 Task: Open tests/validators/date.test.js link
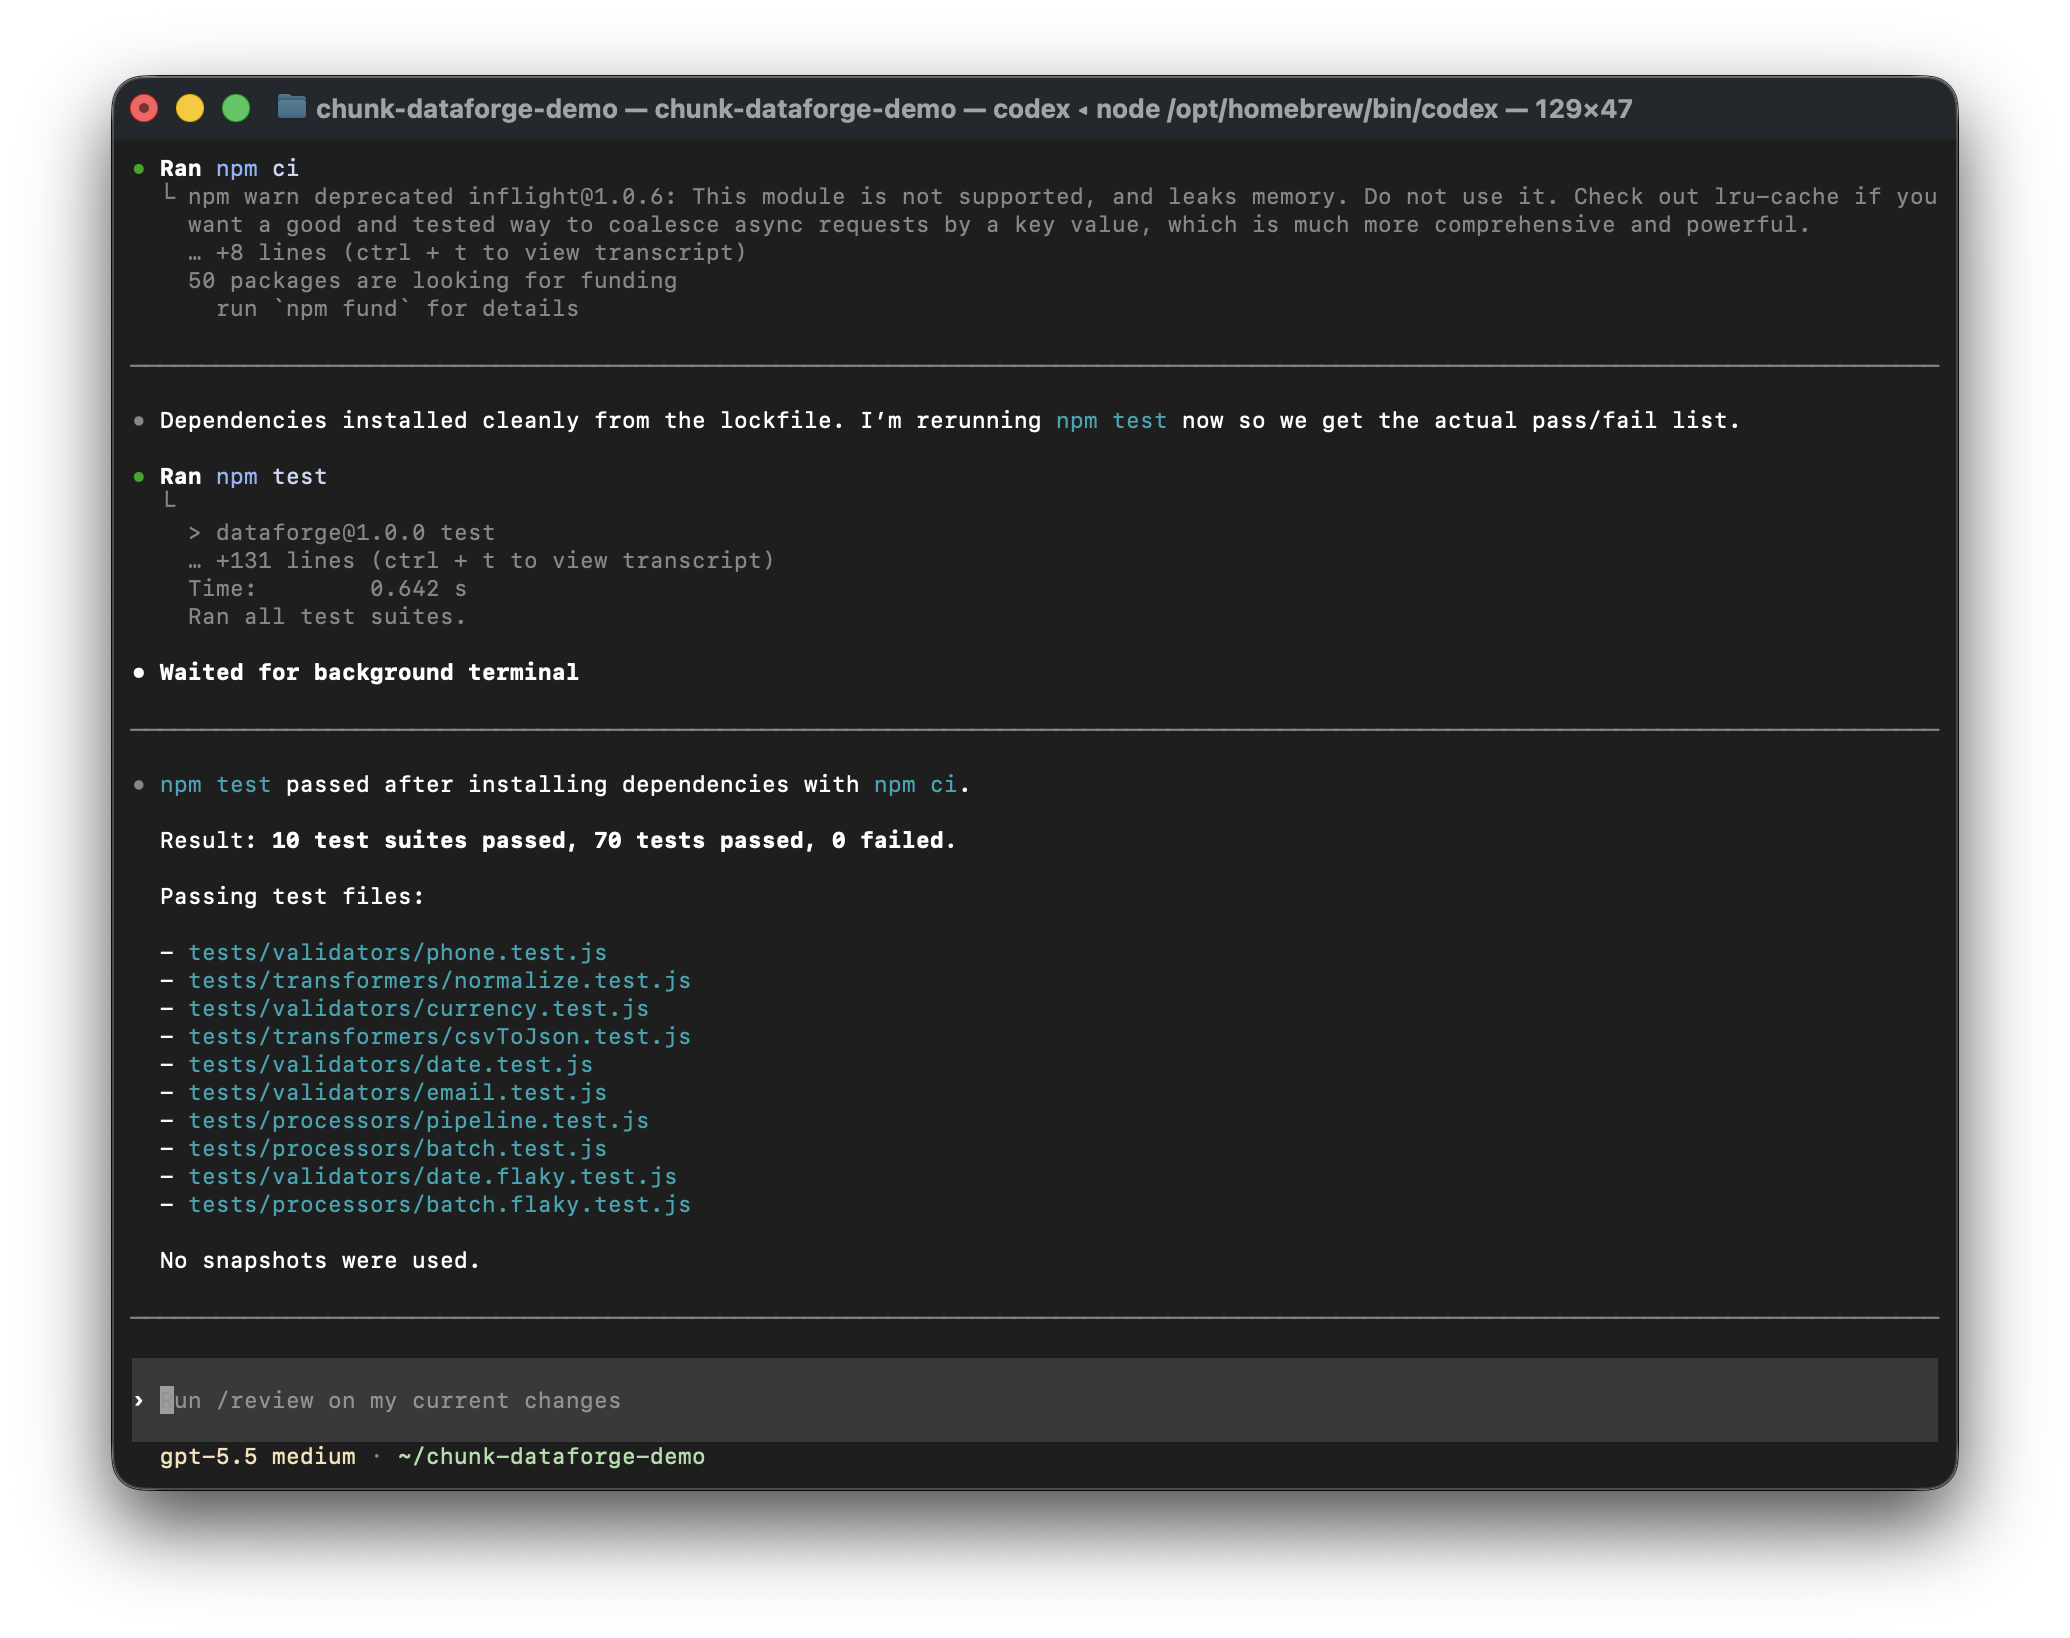tap(391, 1064)
